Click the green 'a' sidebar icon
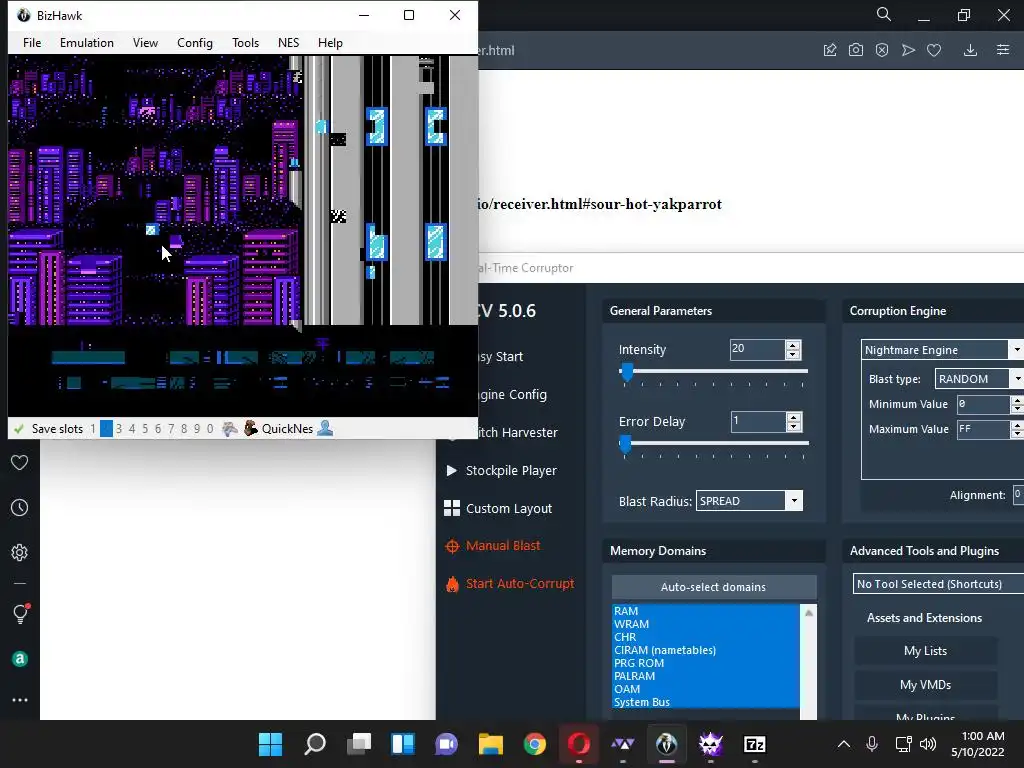Image resolution: width=1024 pixels, height=768 pixels. [20, 659]
